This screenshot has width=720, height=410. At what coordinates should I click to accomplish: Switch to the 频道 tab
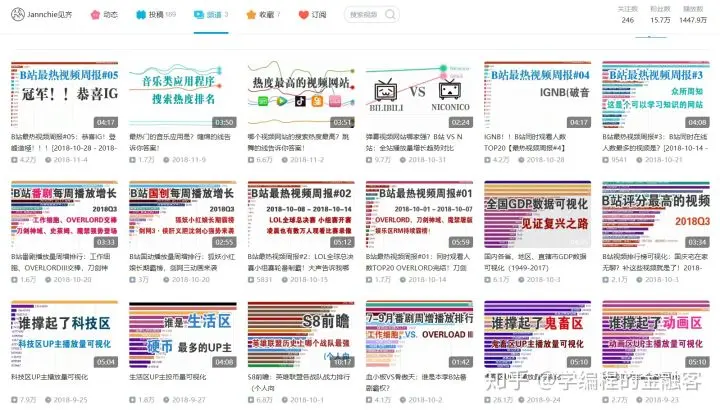click(x=211, y=15)
